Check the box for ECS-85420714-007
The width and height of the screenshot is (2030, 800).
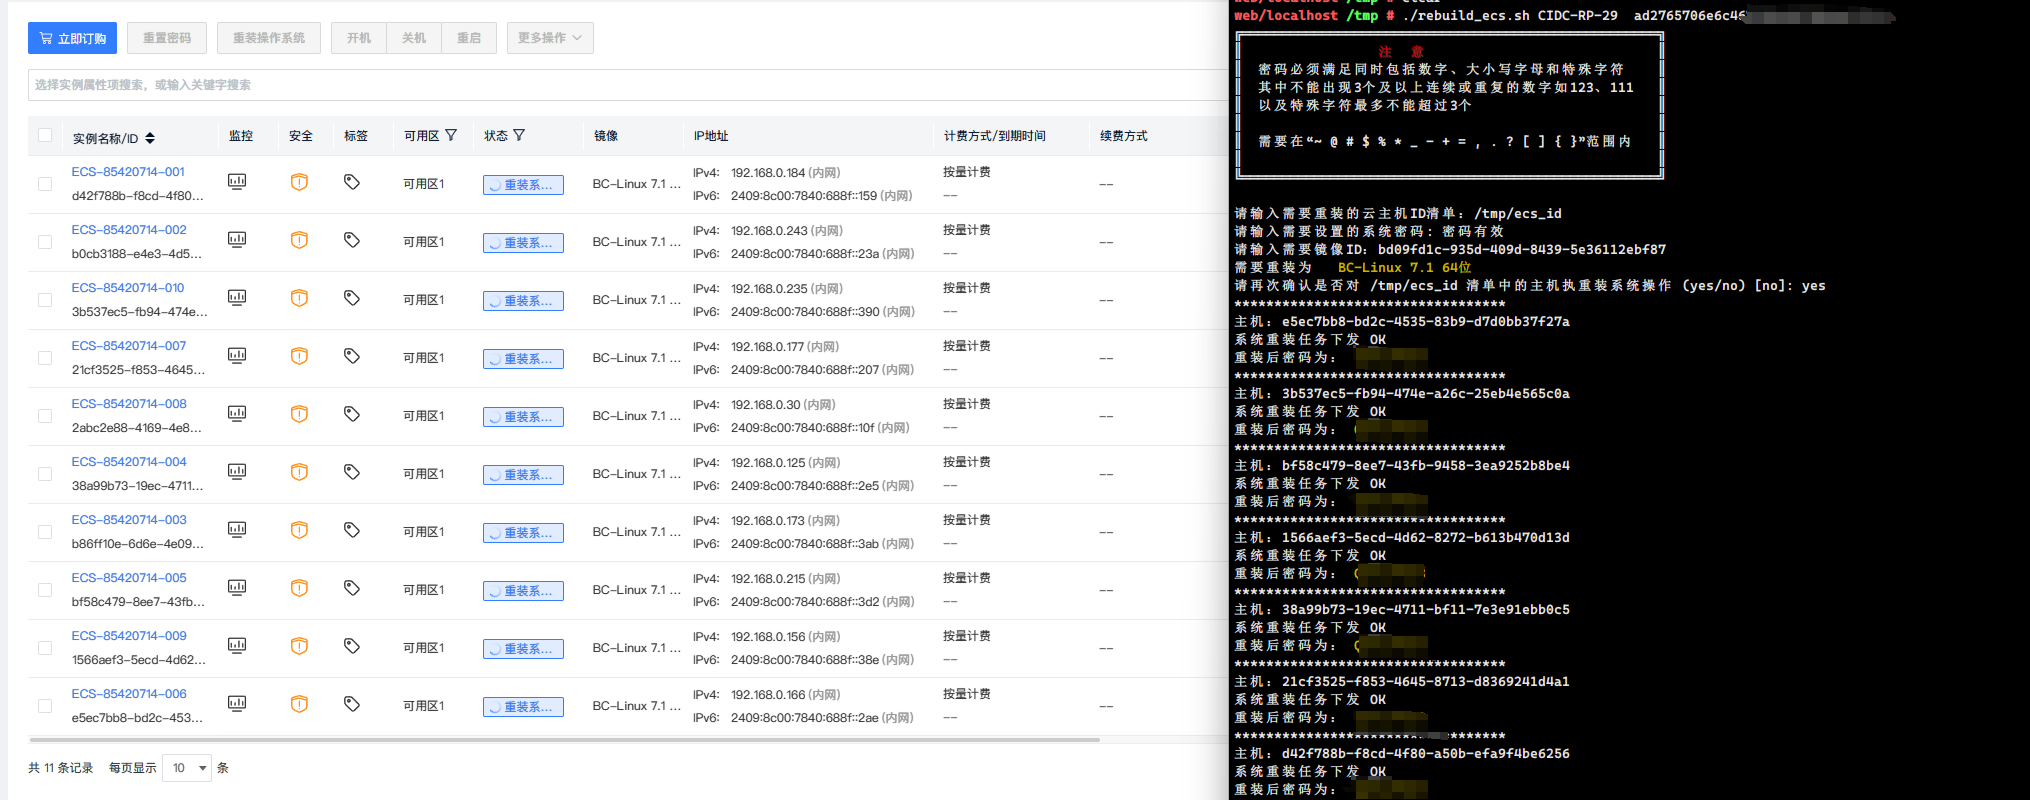[x=45, y=358]
